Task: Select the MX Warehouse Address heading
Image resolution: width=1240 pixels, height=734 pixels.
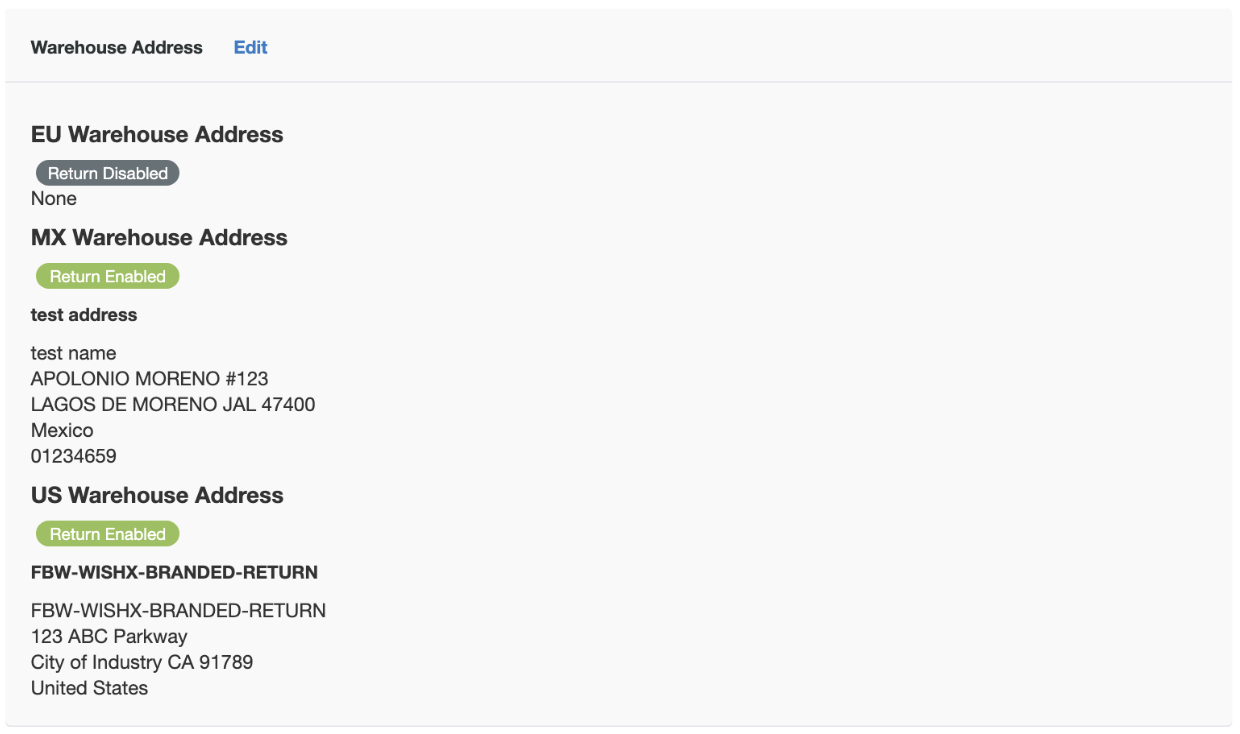Action: click(x=159, y=238)
